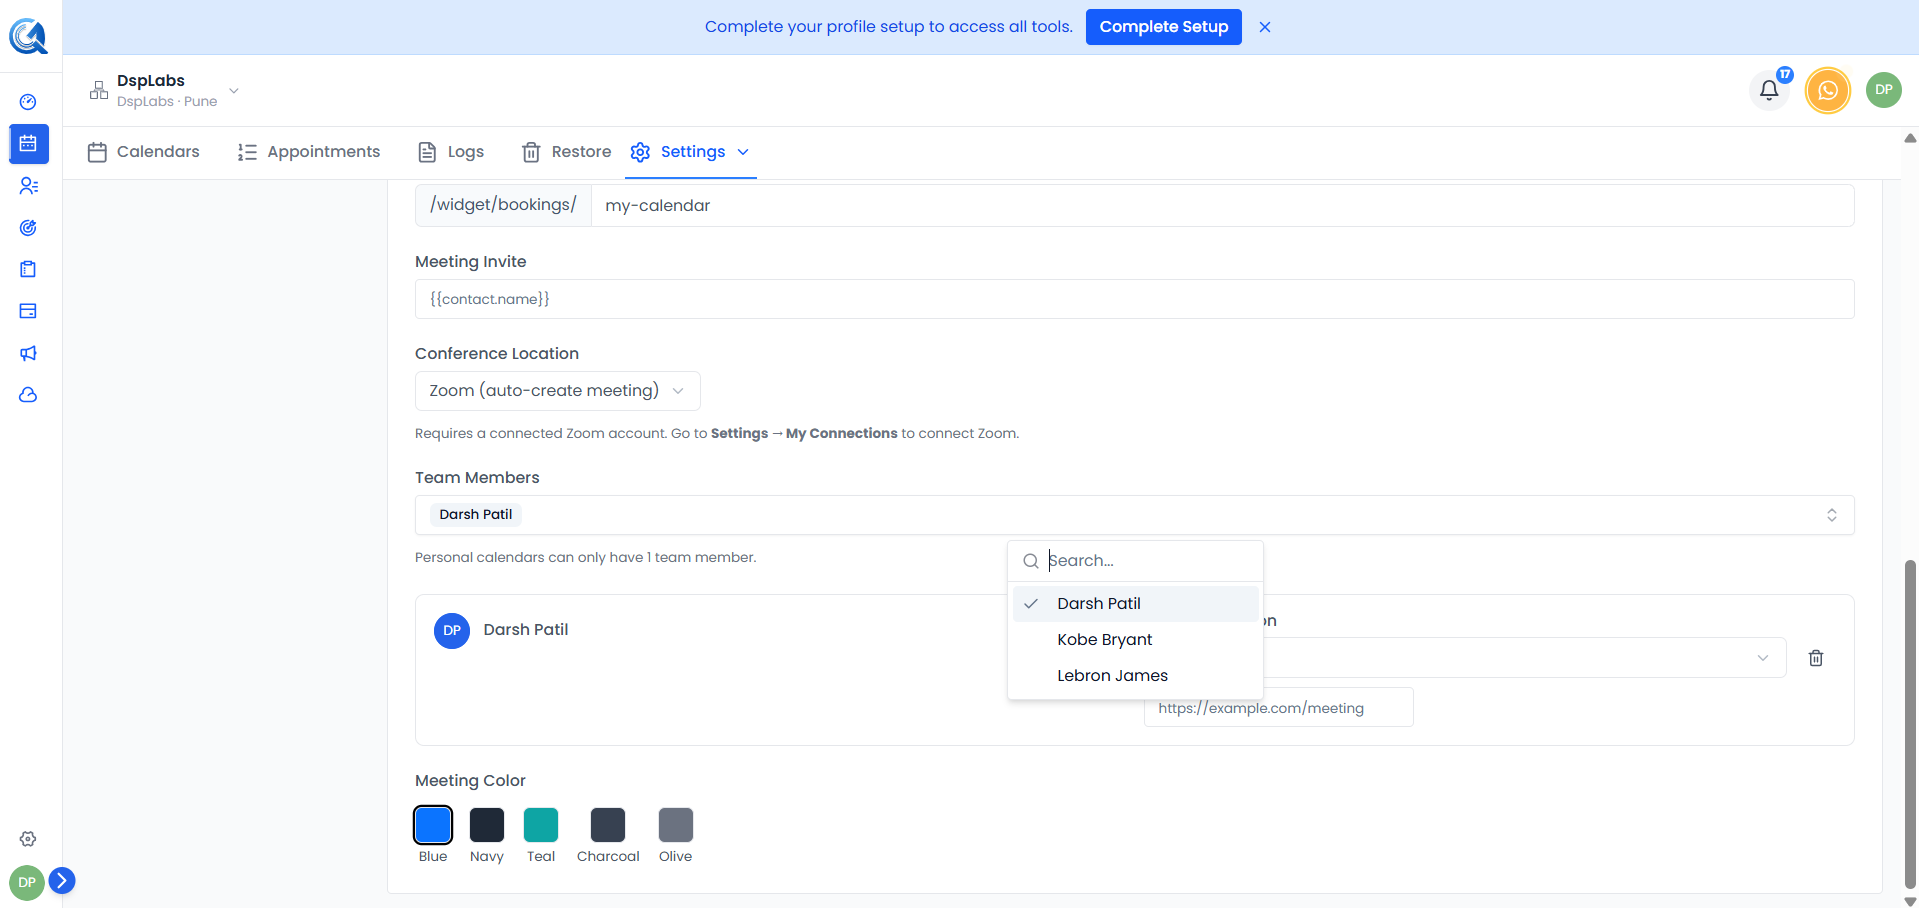The width and height of the screenshot is (1919, 908).
Task: Click scrollbar down arrow
Action: [1910, 901]
